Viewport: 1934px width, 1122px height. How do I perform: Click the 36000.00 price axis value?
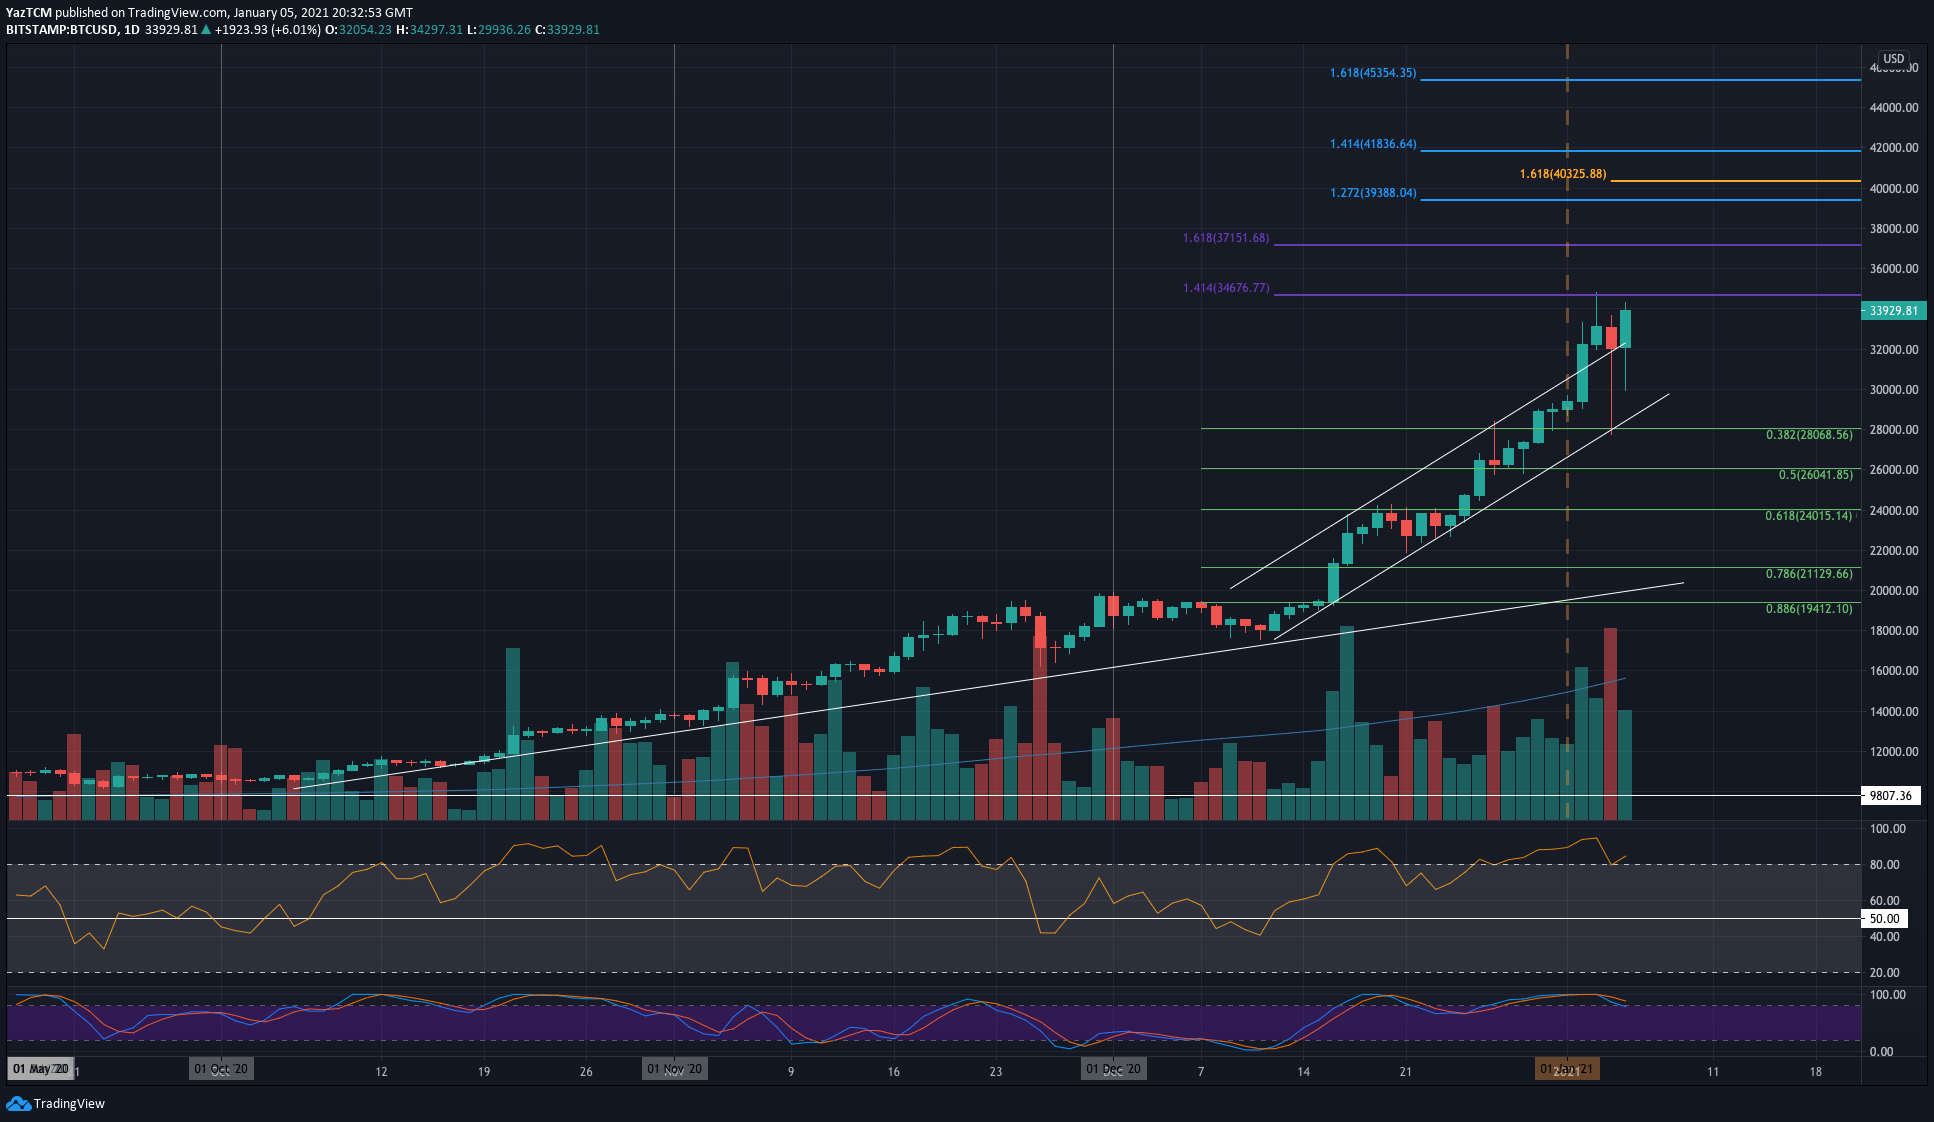[x=1894, y=269]
